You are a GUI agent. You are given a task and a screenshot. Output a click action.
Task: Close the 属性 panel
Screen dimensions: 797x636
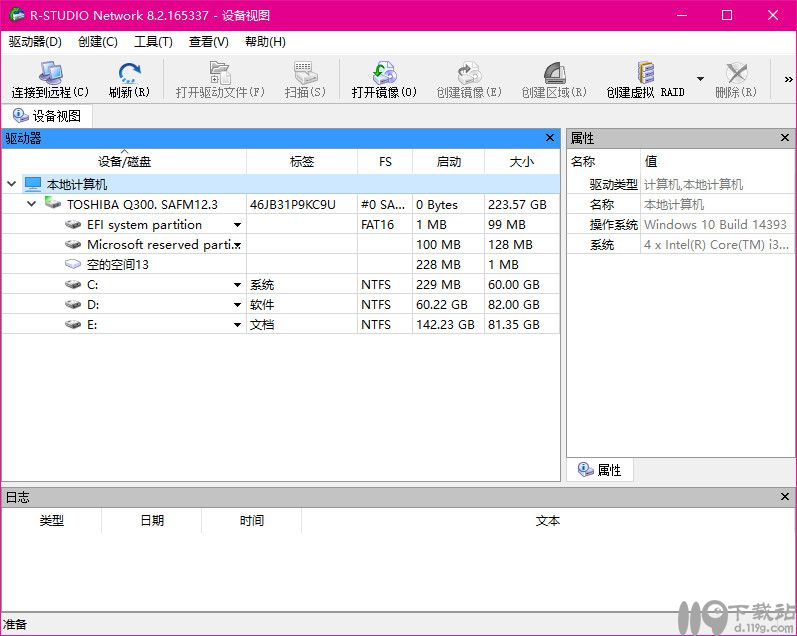[x=785, y=138]
